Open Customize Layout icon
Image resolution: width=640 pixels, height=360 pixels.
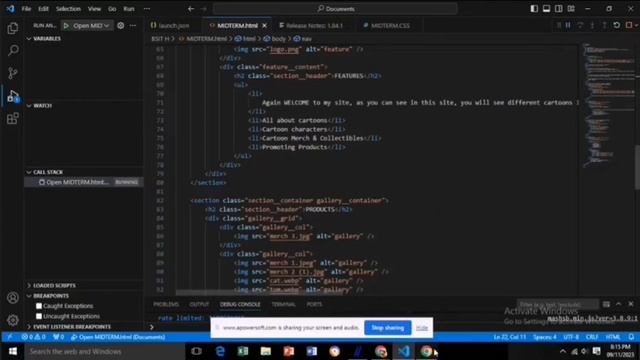pos(571,9)
